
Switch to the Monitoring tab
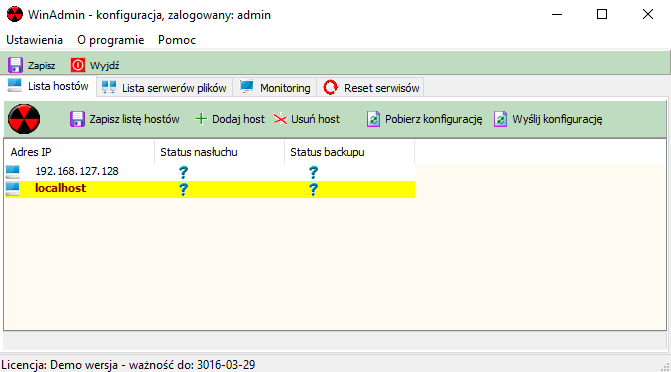point(275,88)
